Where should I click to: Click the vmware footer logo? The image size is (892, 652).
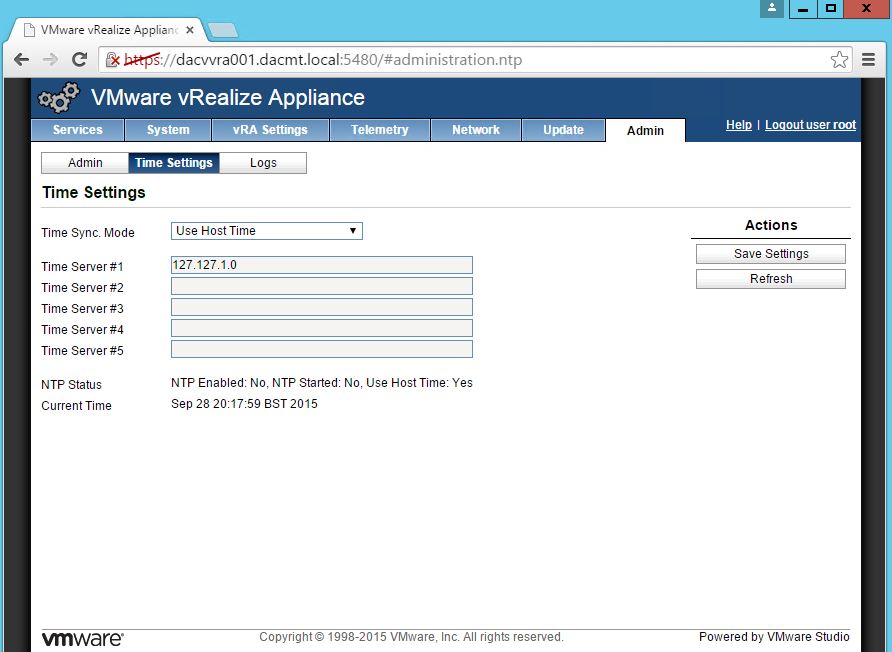pyautogui.click(x=82, y=638)
